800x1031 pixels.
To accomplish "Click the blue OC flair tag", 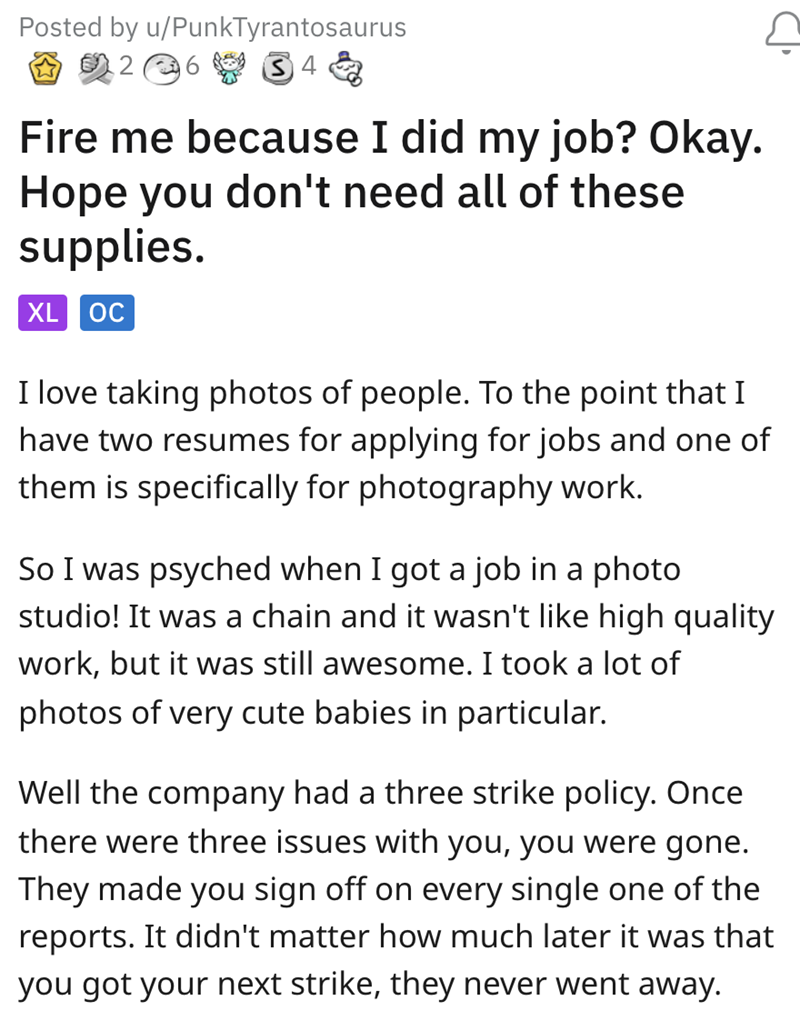I will tap(107, 313).
